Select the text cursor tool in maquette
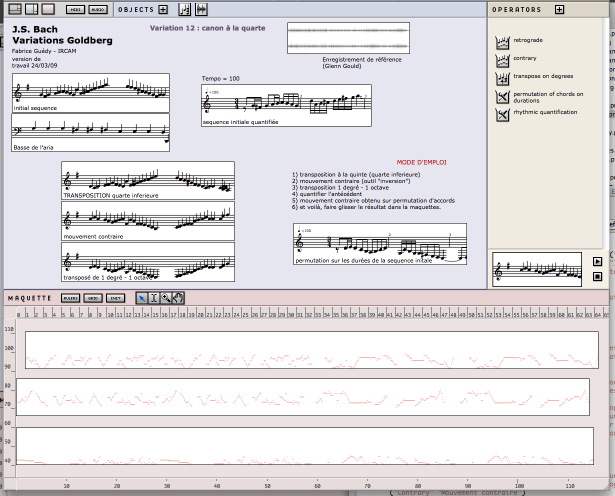This screenshot has height=496, width=615. [x=153, y=297]
